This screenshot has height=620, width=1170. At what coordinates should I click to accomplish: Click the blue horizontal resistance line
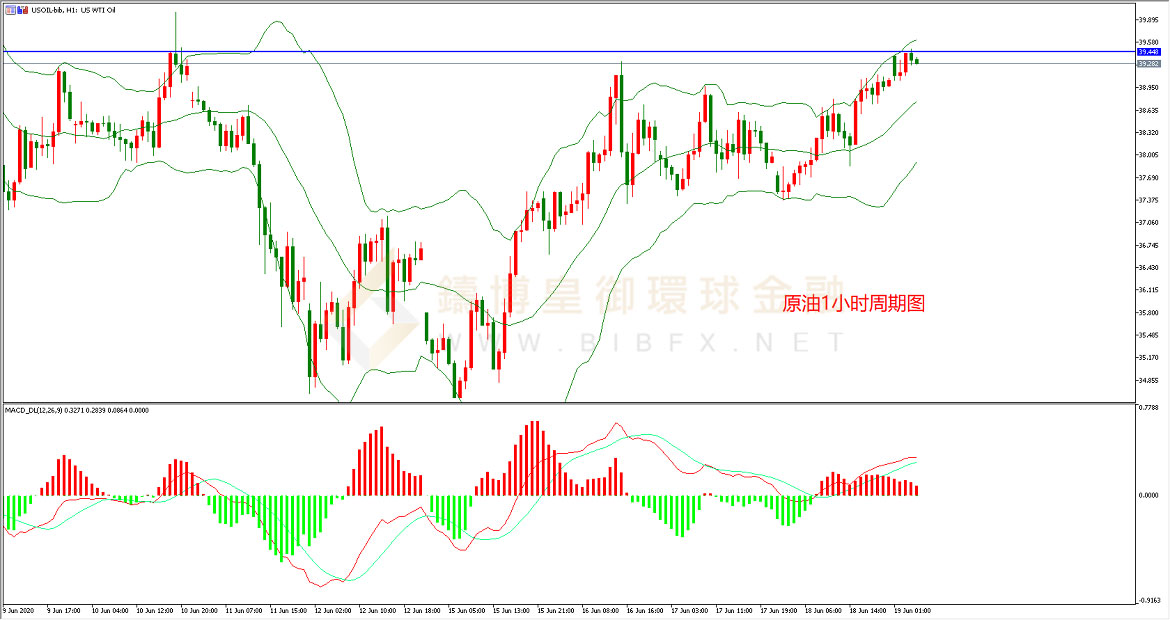coord(567,51)
